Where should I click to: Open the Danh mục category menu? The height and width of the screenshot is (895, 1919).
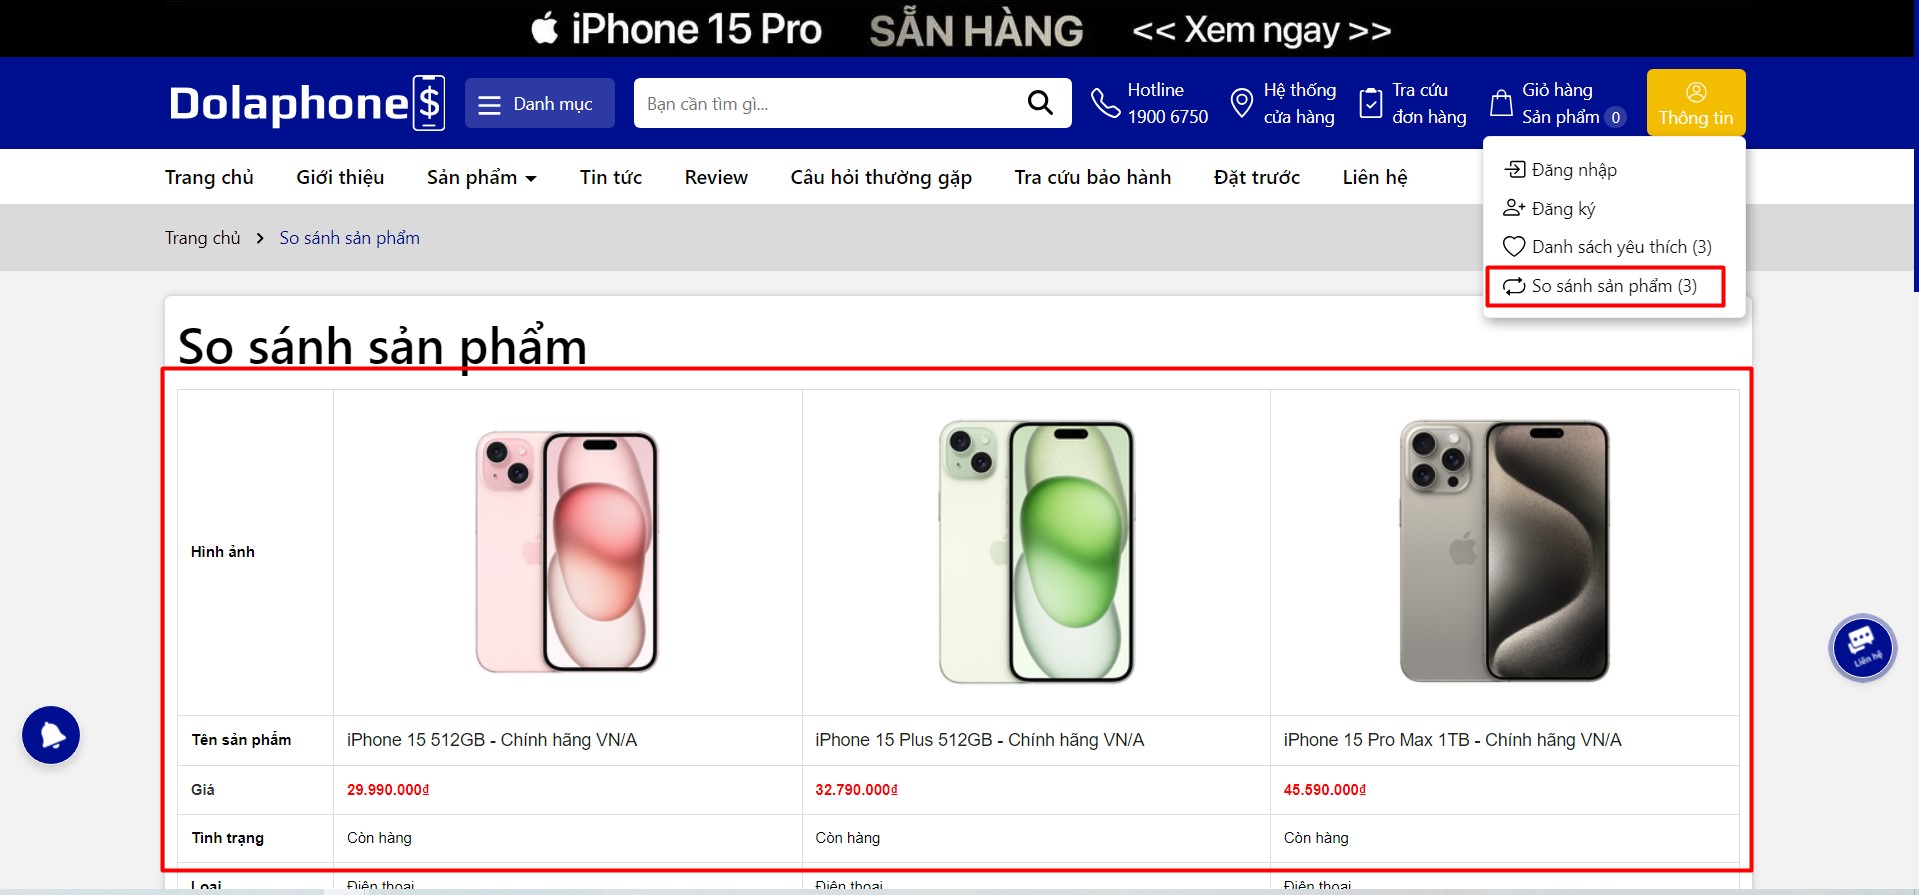click(540, 103)
